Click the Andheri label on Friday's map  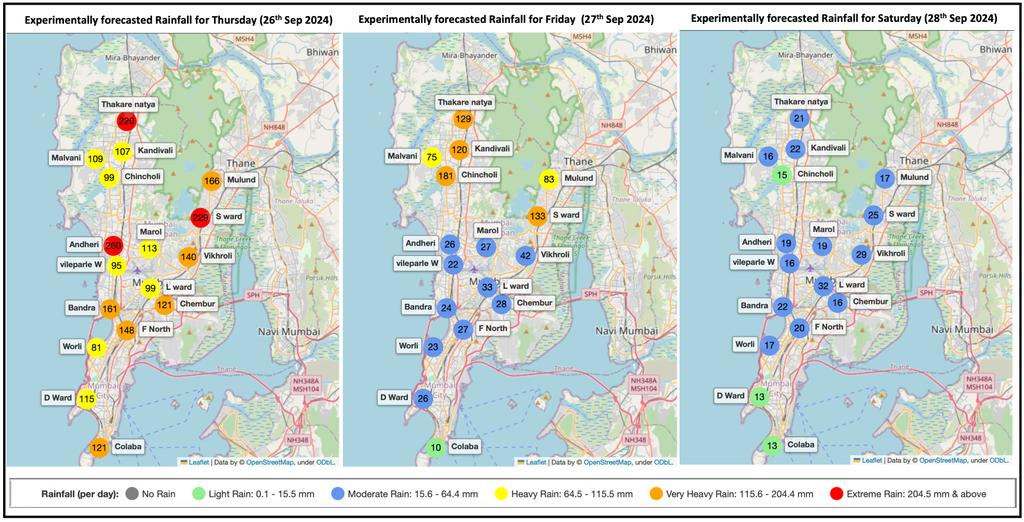click(x=421, y=243)
